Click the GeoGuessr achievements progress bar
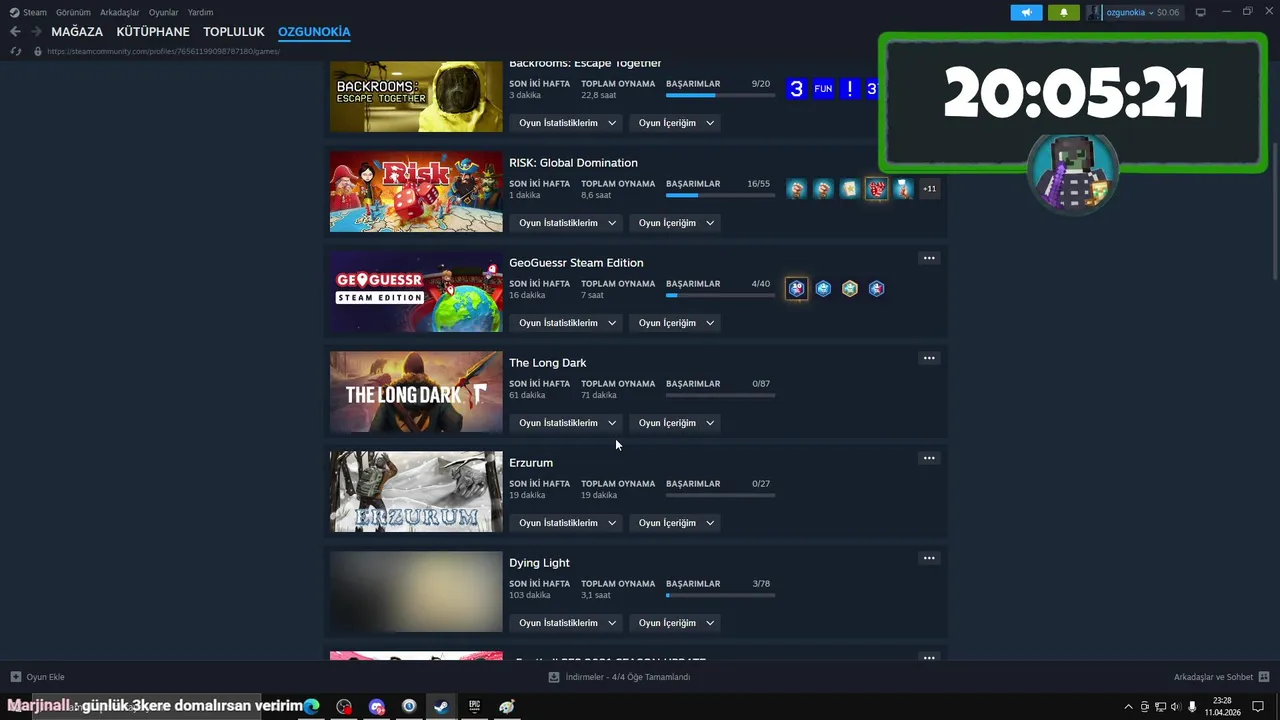 tap(720, 295)
